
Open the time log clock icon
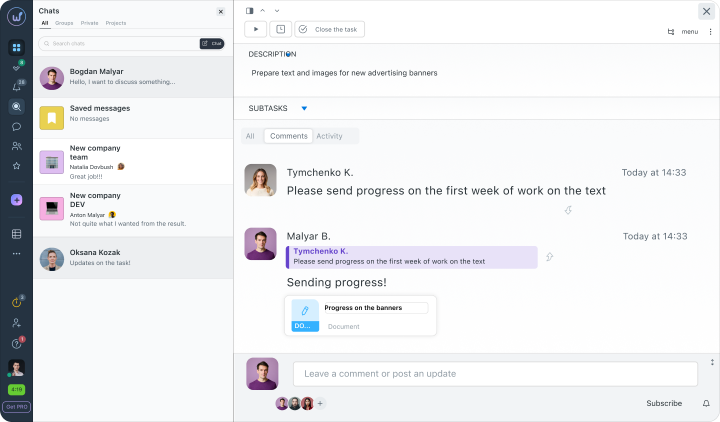coord(281,29)
